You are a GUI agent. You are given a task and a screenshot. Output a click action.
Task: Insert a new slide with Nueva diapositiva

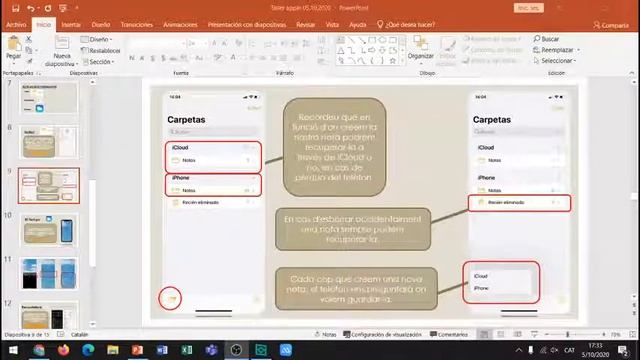point(62,51)
